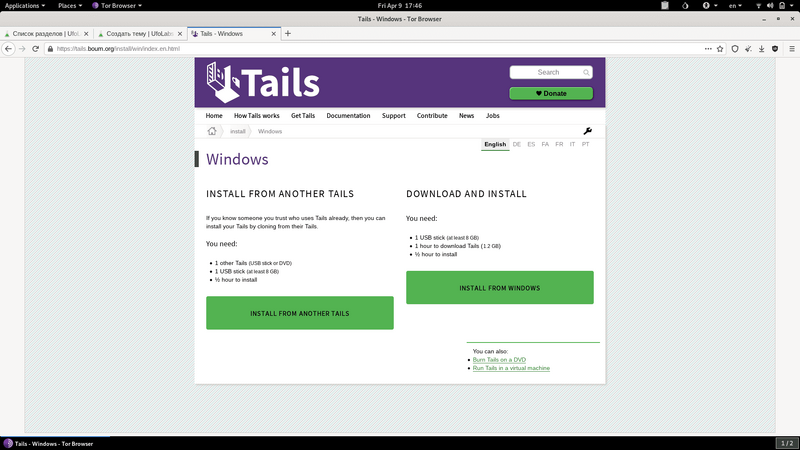Open How Tails works page
This screenshot has width=800, height=450.
click(x=257, y=116)
